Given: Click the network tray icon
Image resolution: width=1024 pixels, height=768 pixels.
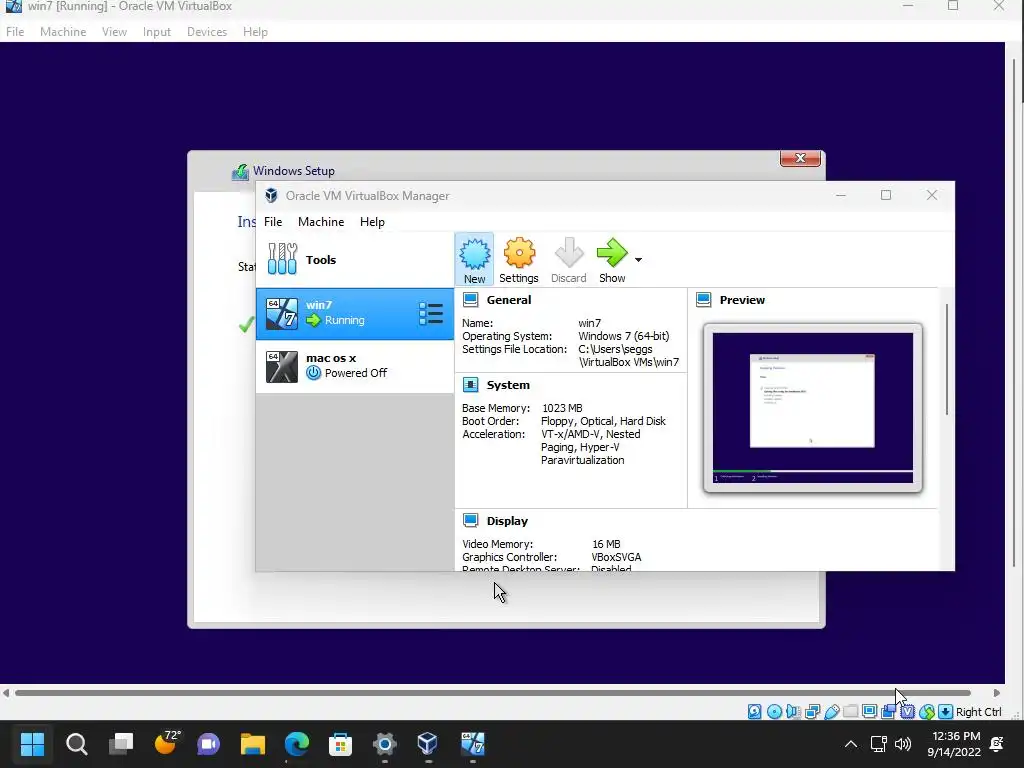Looking at the screenshot, I should click(x=879, y=744).
